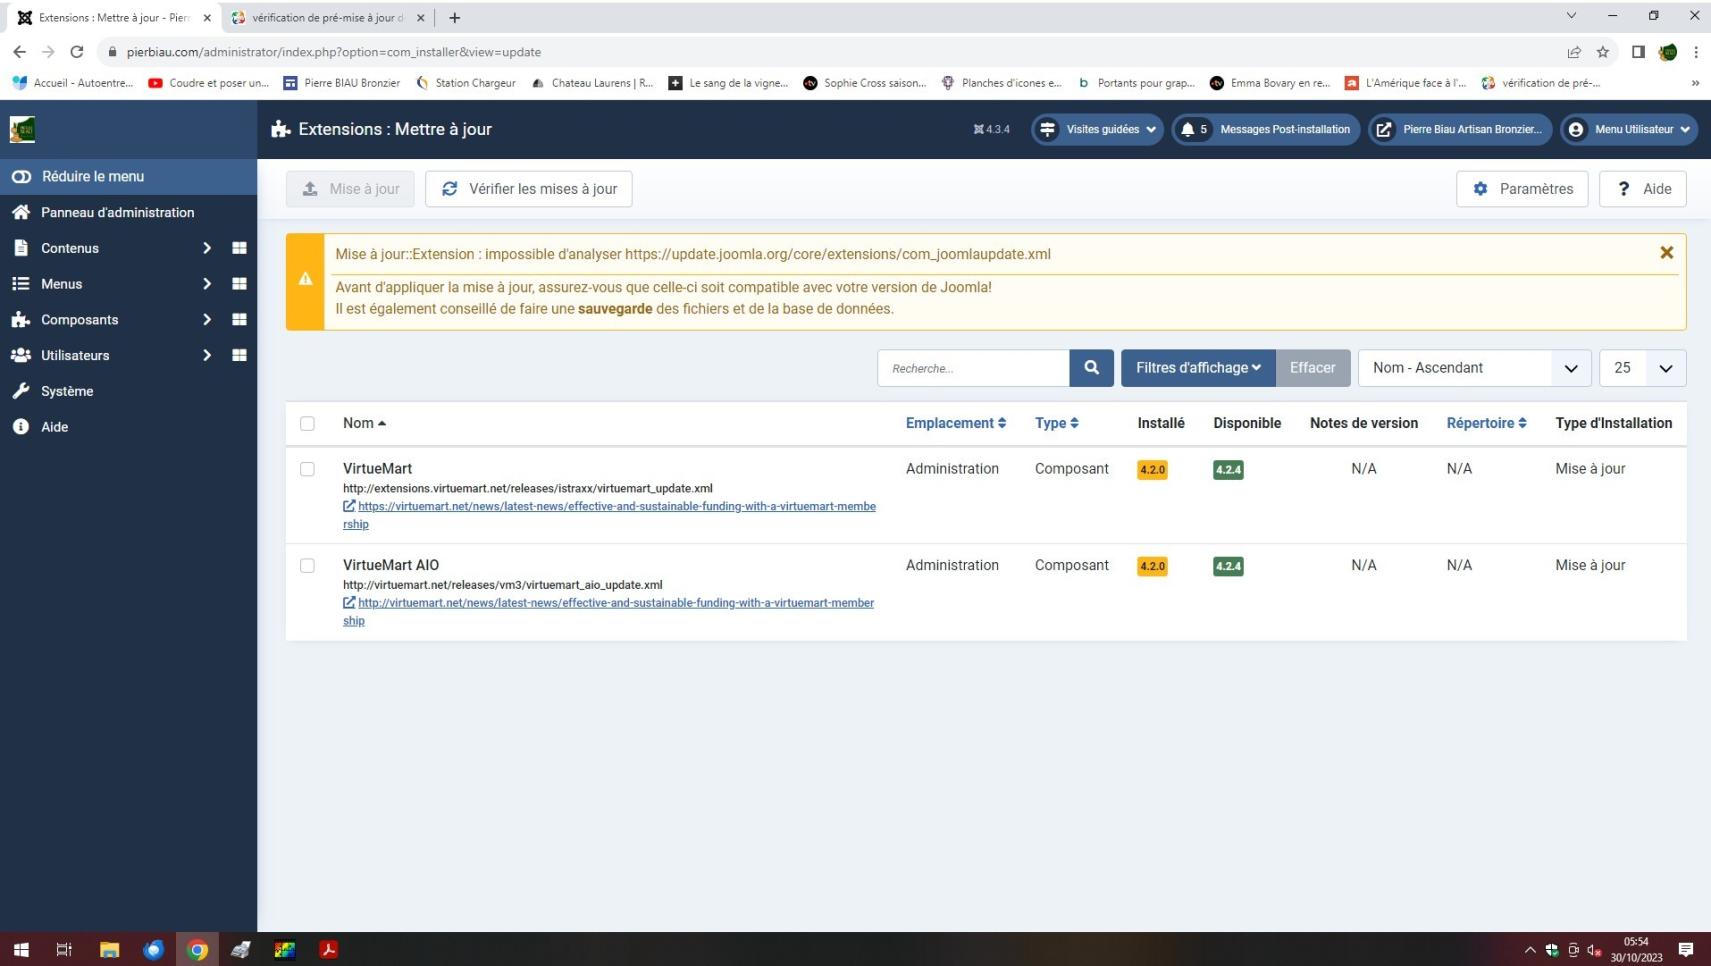
Task: Open Pierre Biau Artisan Bronzier site link
Action: point(1460,129)
